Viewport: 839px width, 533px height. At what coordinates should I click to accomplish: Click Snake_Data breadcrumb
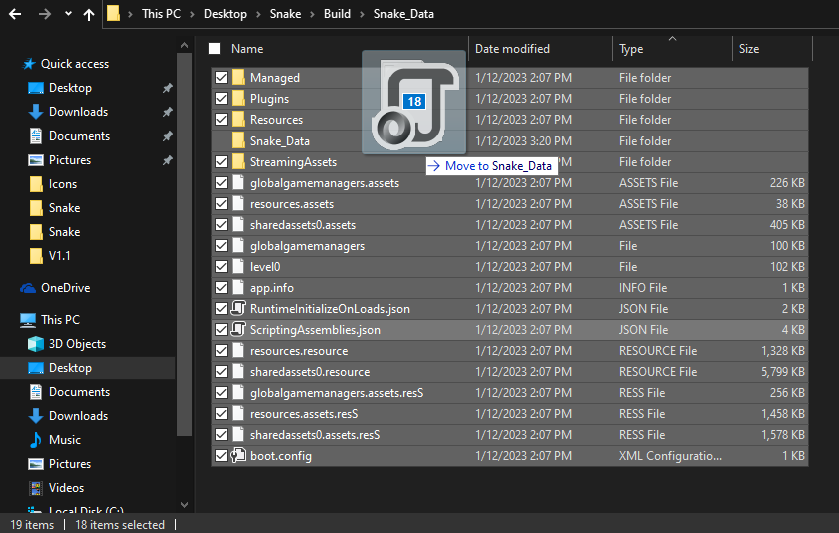point(403,14)
